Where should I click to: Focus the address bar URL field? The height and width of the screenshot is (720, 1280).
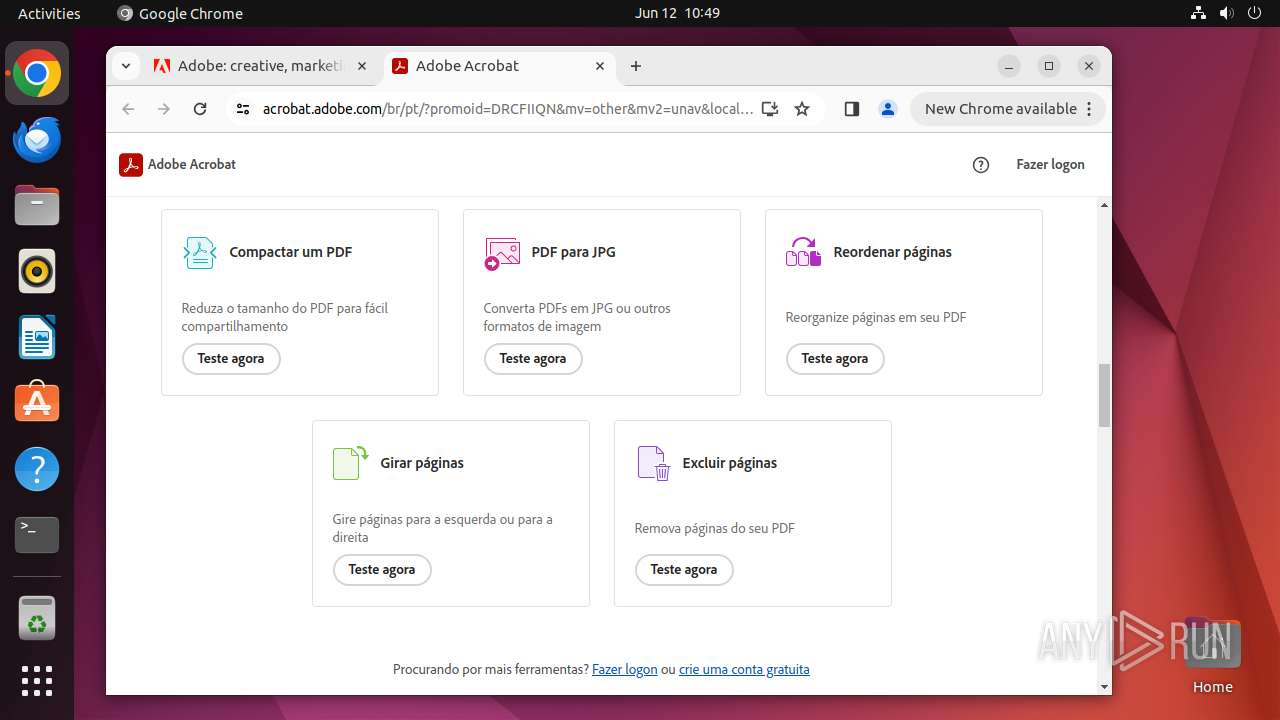(x=508, y=109)
